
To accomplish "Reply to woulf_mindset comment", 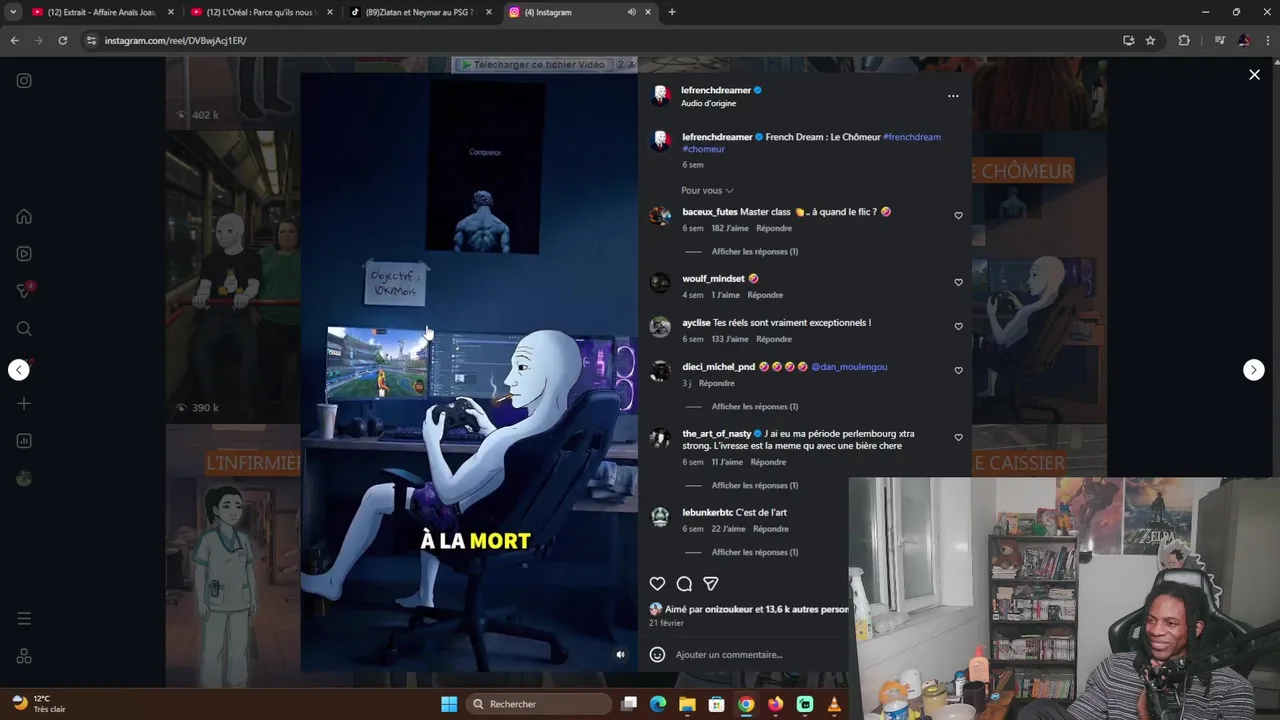I will (x=765, y=295).
